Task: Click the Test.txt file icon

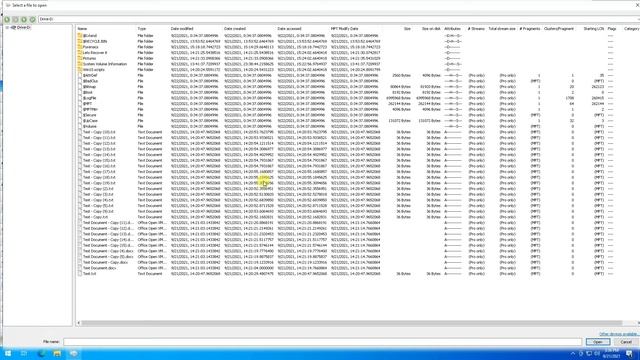Action: pyautogui.click(x=80, y=273)
